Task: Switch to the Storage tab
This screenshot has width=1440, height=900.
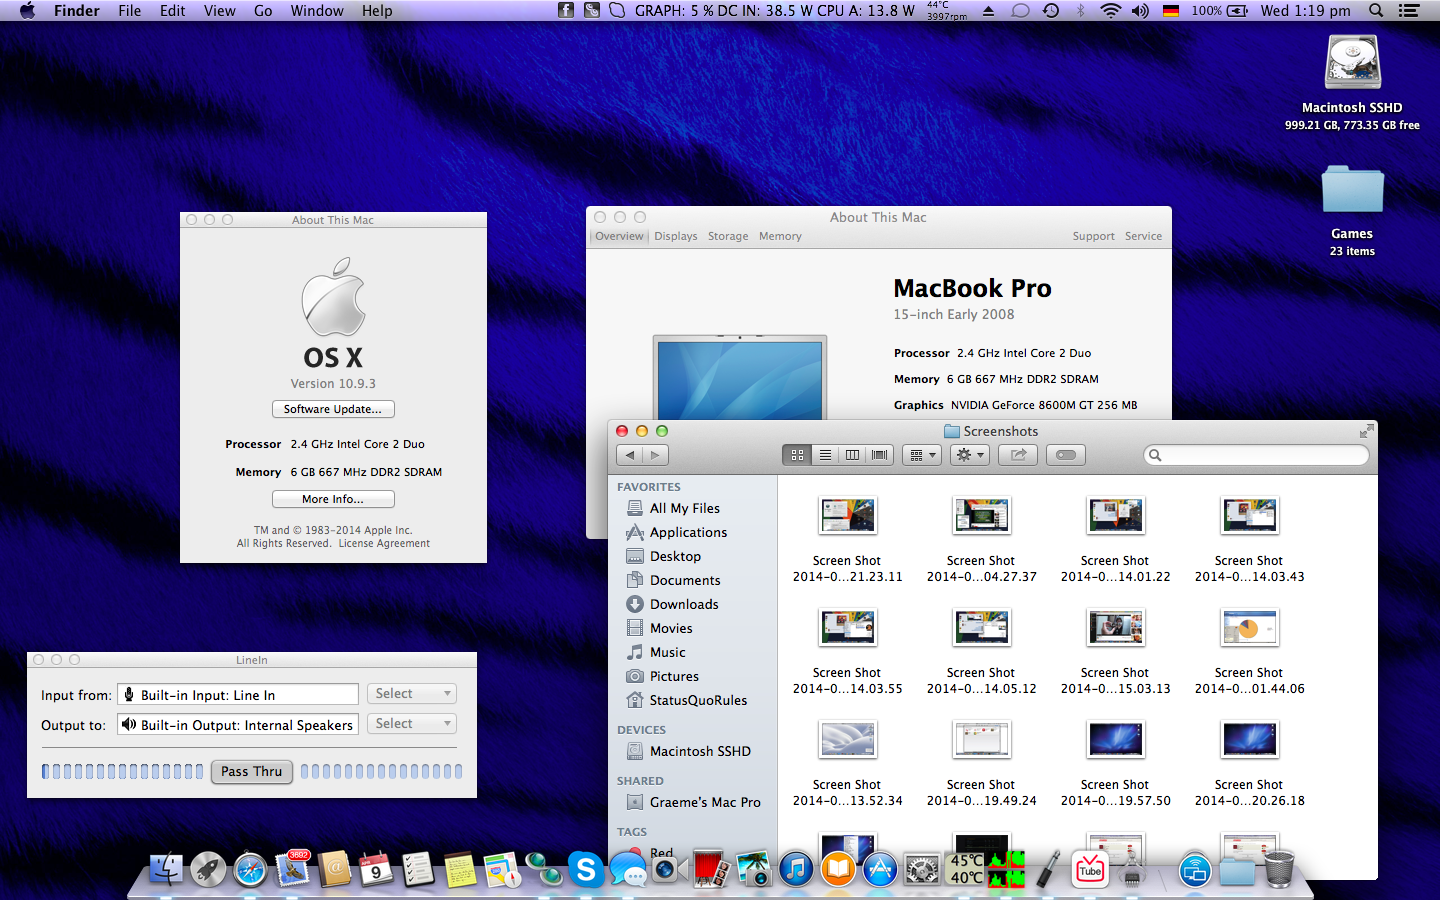Action: click(x=728, y=237)
